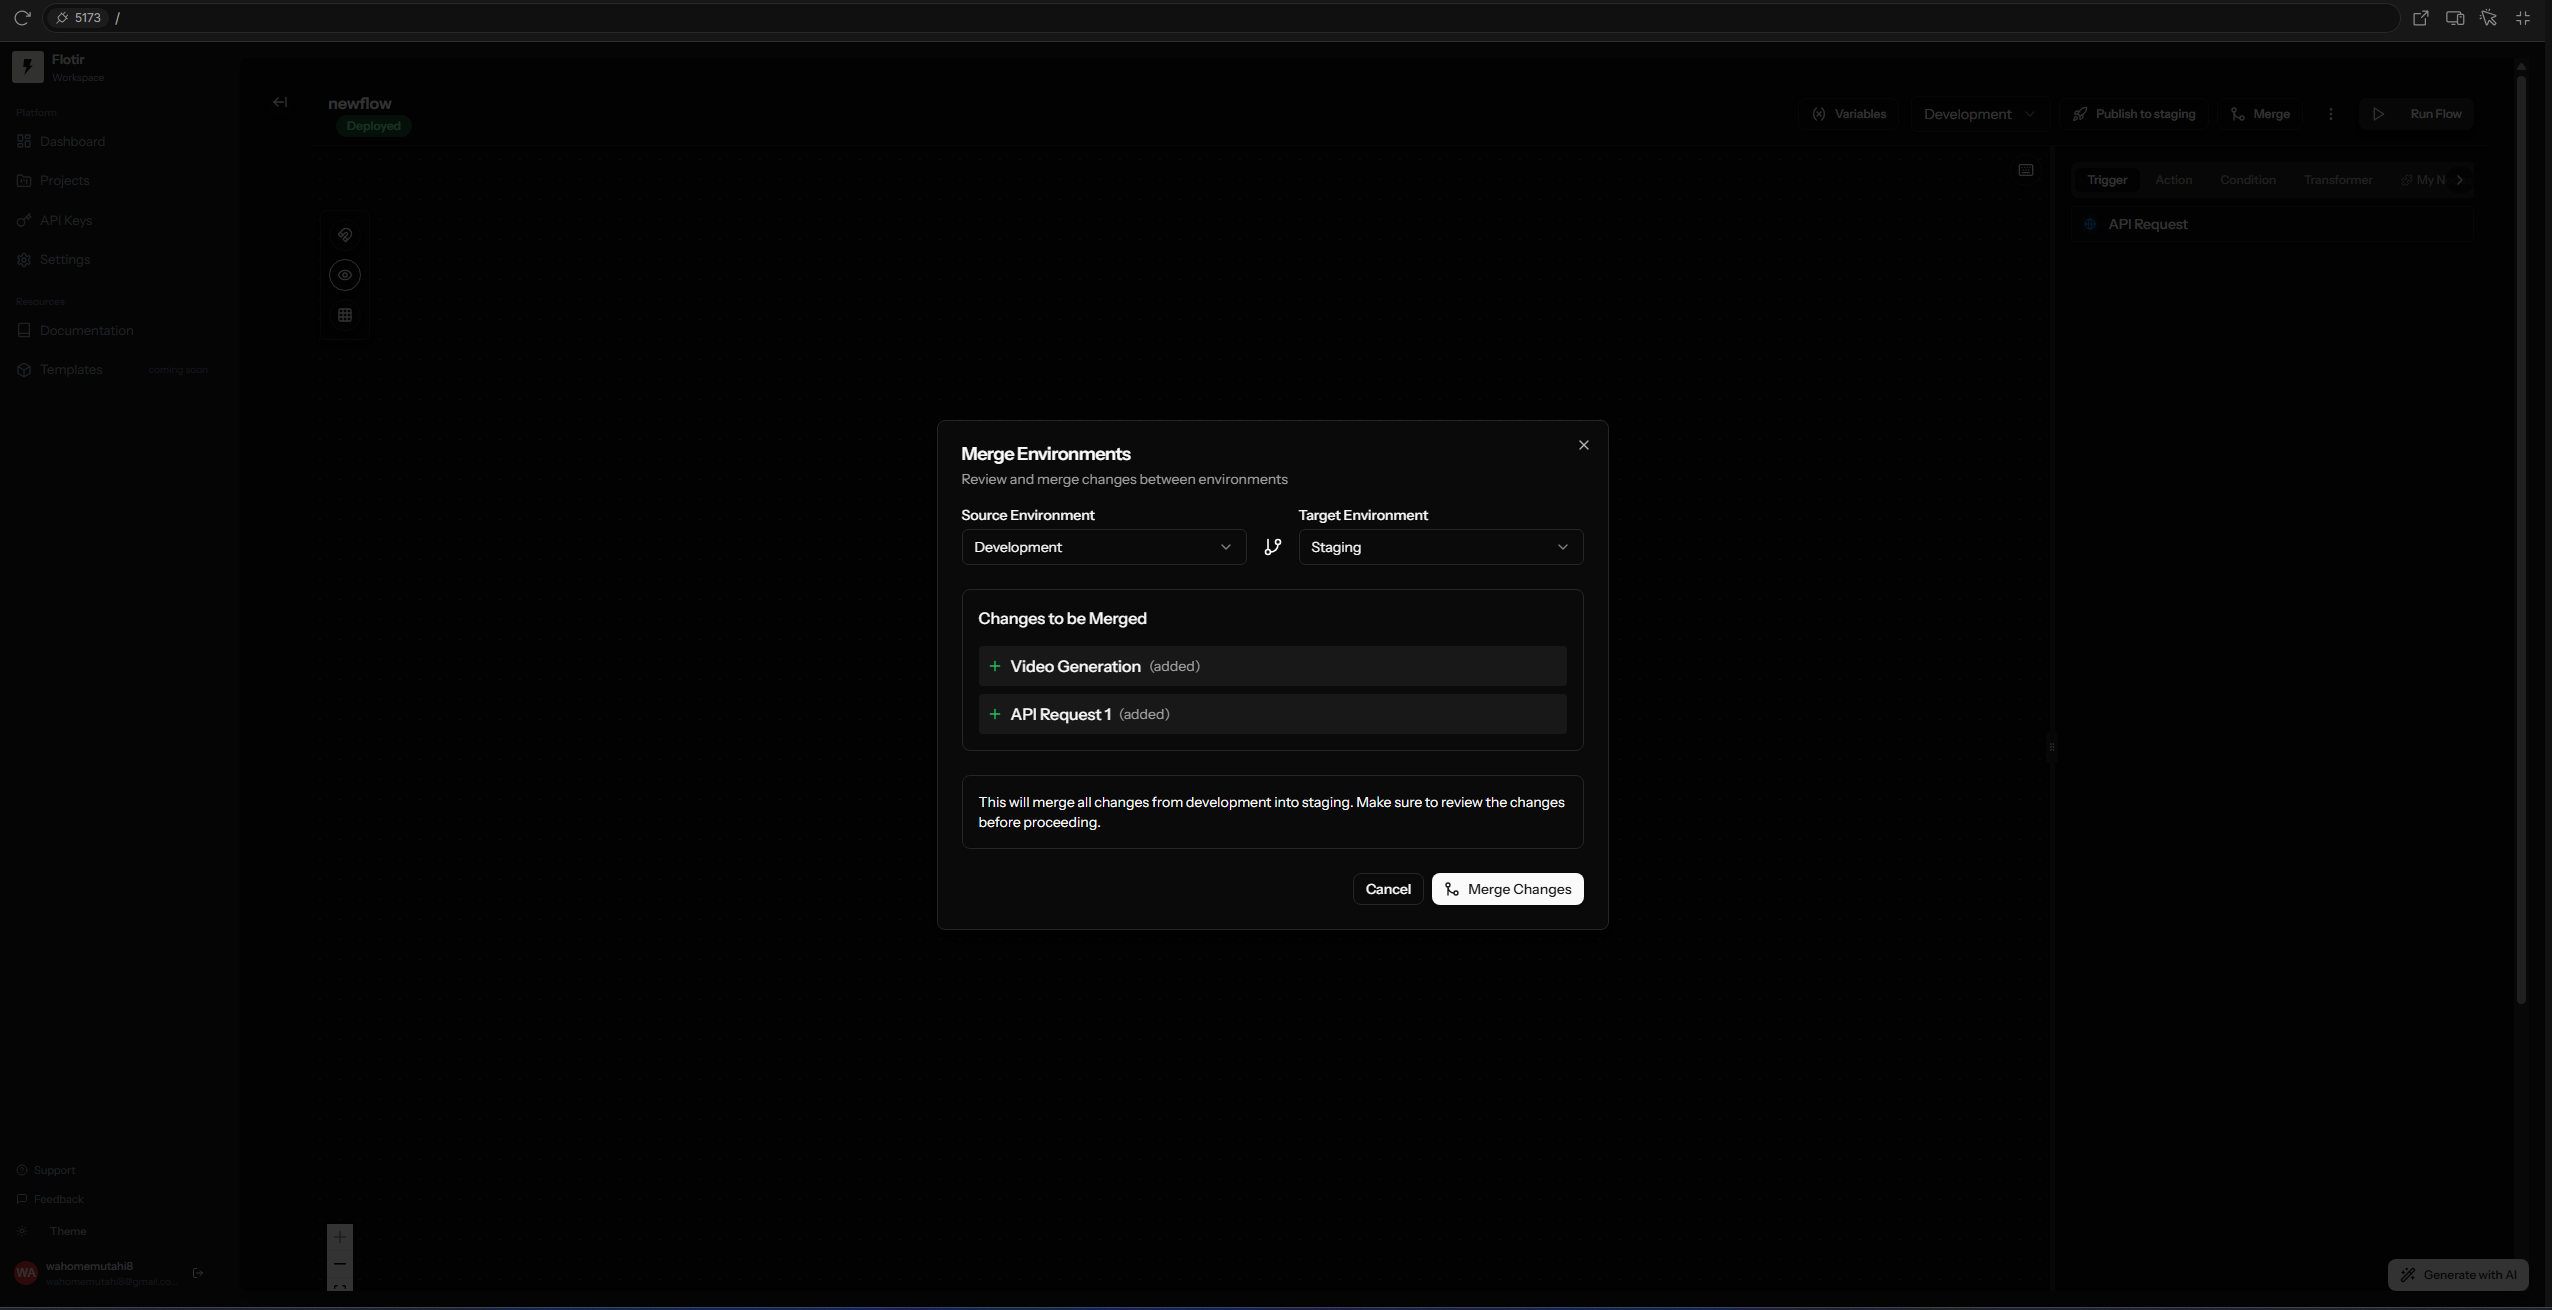Open page in new window icon
The height and width of the screenshot is (1310, 2552).
click(2420, 18)
